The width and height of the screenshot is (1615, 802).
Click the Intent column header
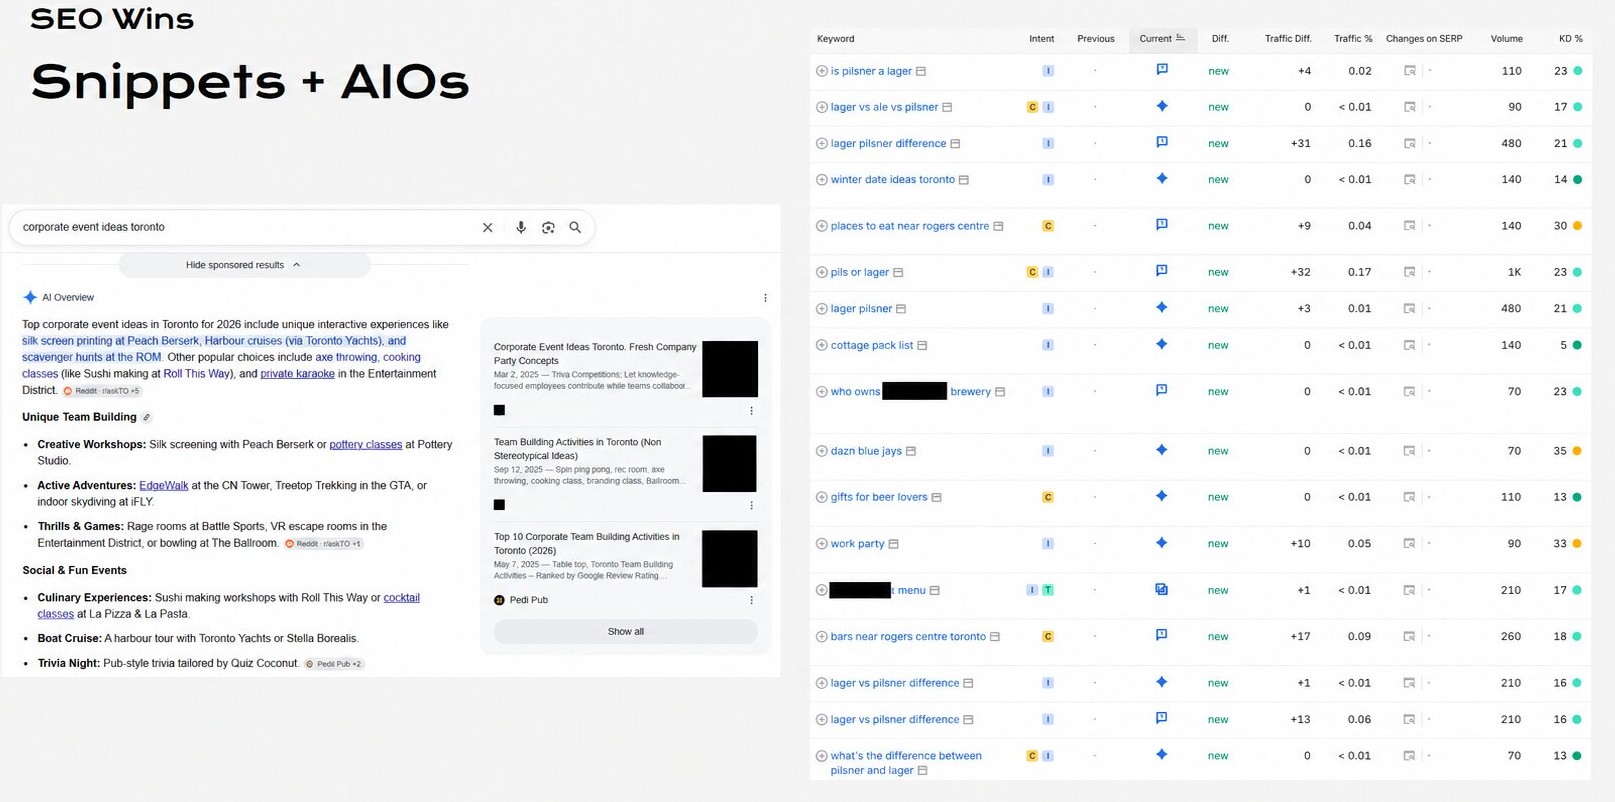(x=1041, y=39)
